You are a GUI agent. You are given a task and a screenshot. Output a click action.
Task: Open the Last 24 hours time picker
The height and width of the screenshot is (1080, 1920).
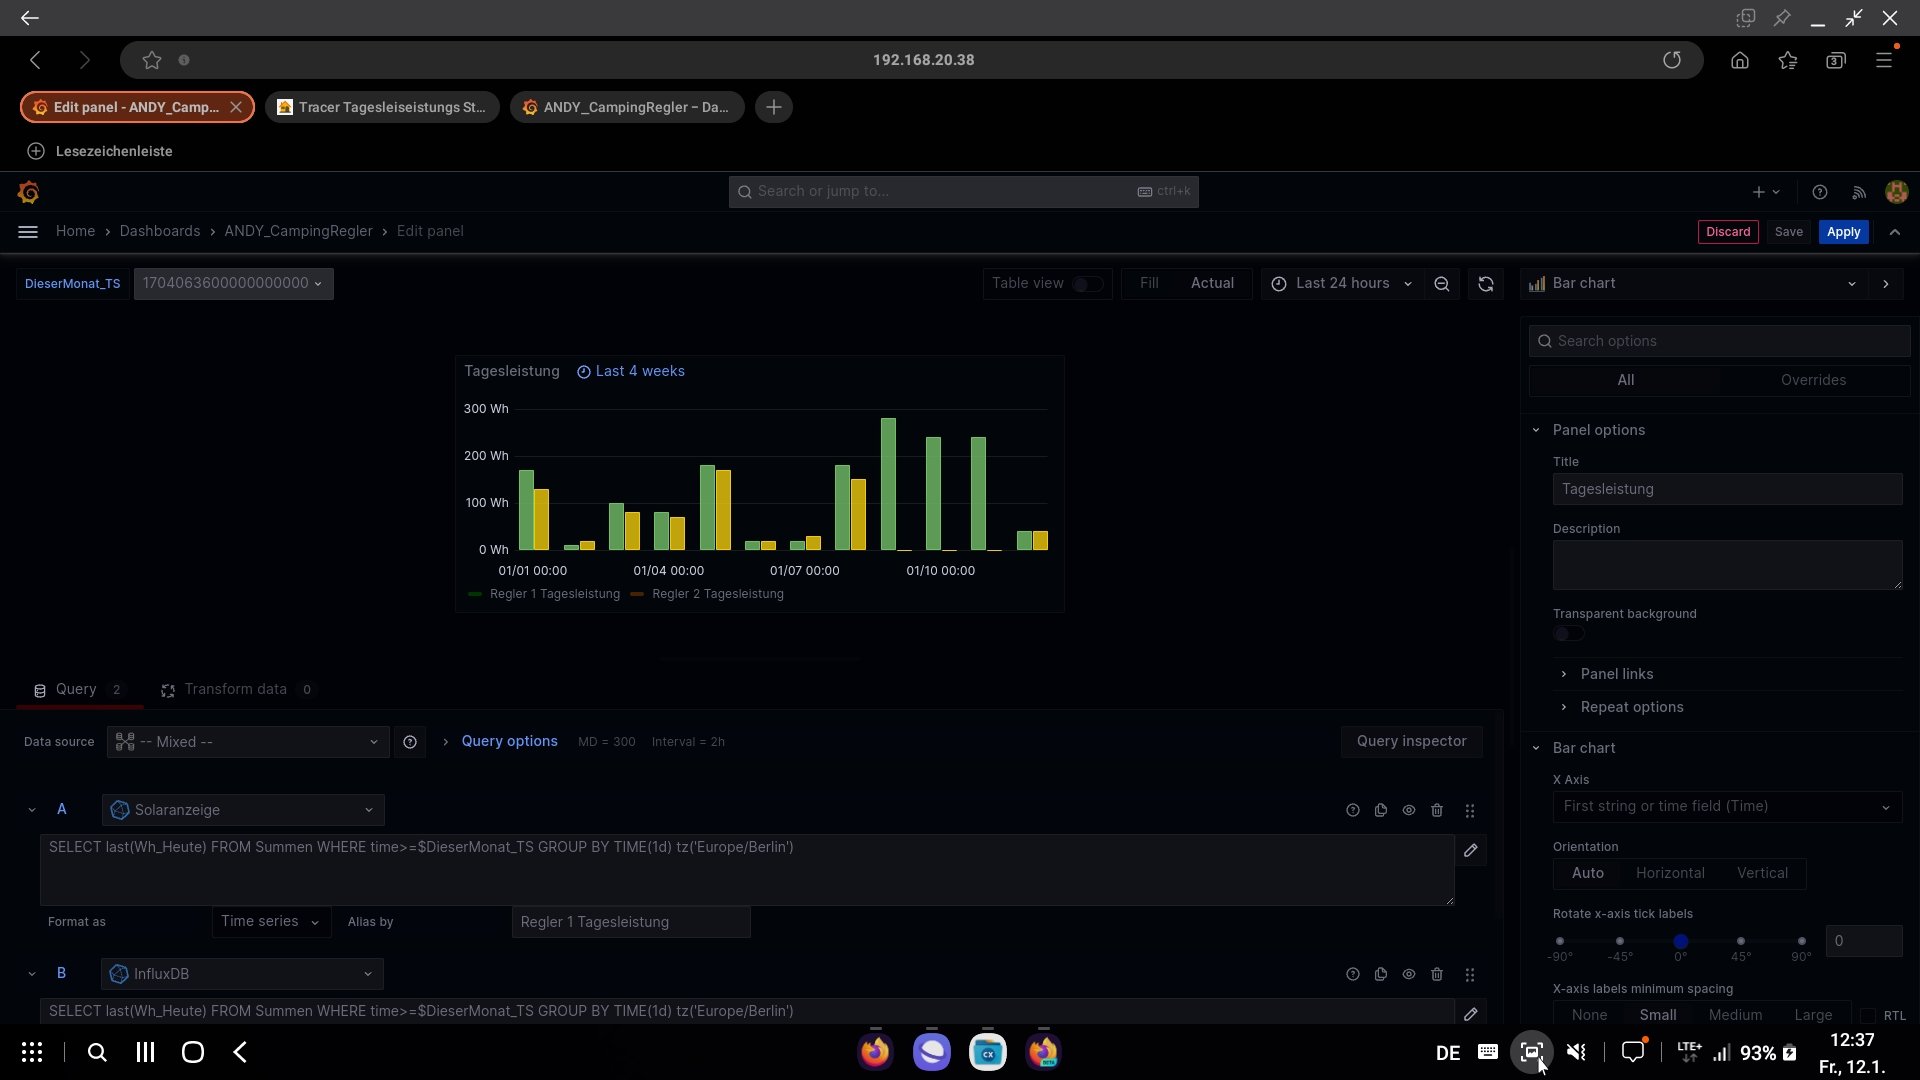coord(1341,284)
